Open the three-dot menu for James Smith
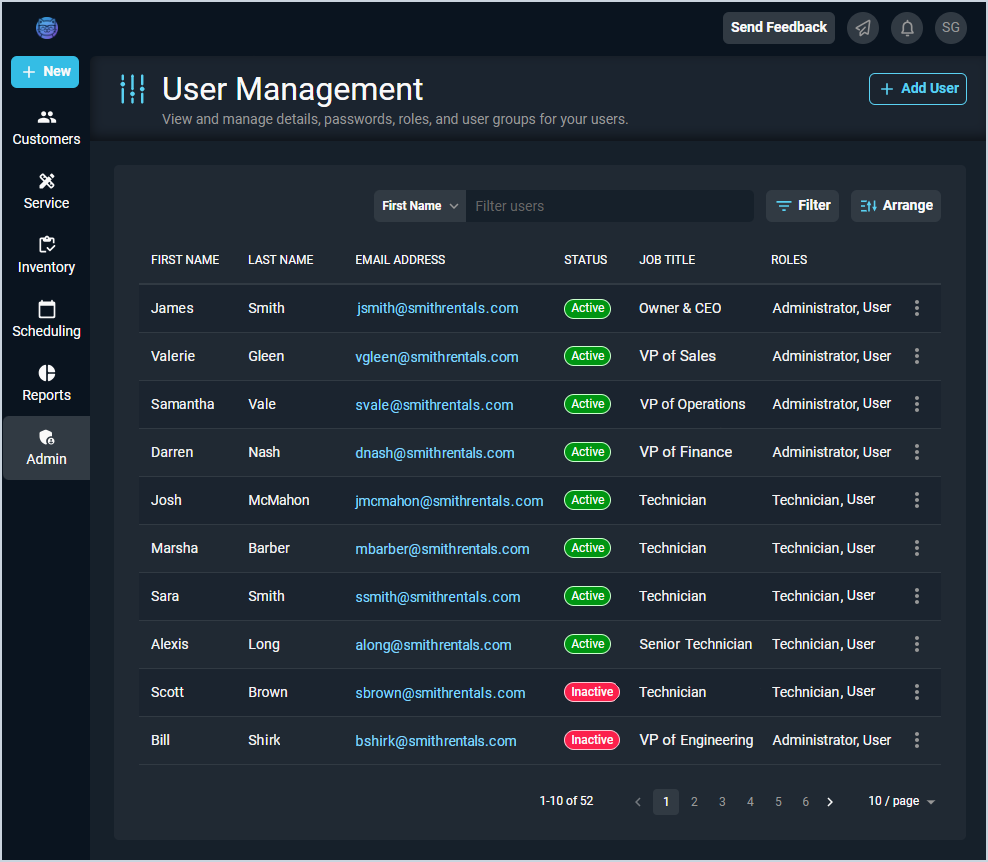 tap(917, 308)
